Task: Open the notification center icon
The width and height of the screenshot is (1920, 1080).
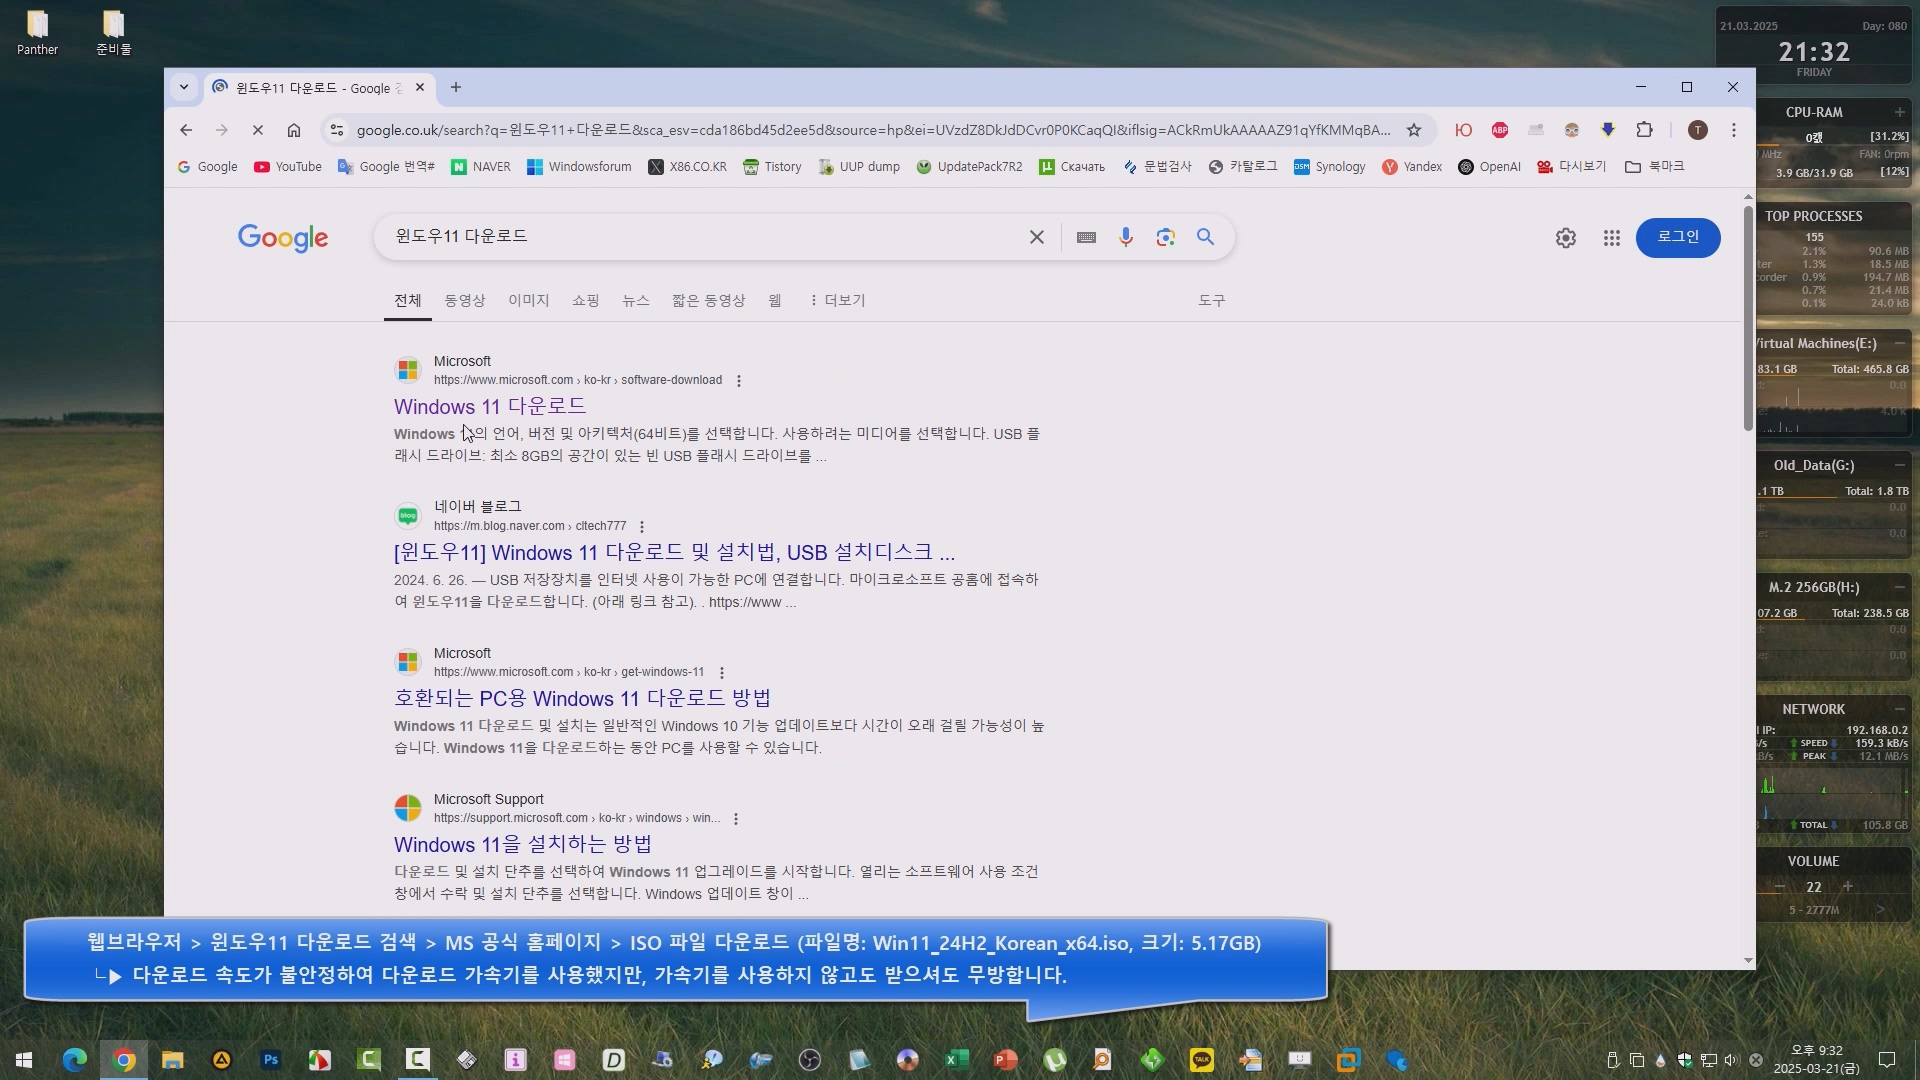Action: click(x=1887, y=1060)
